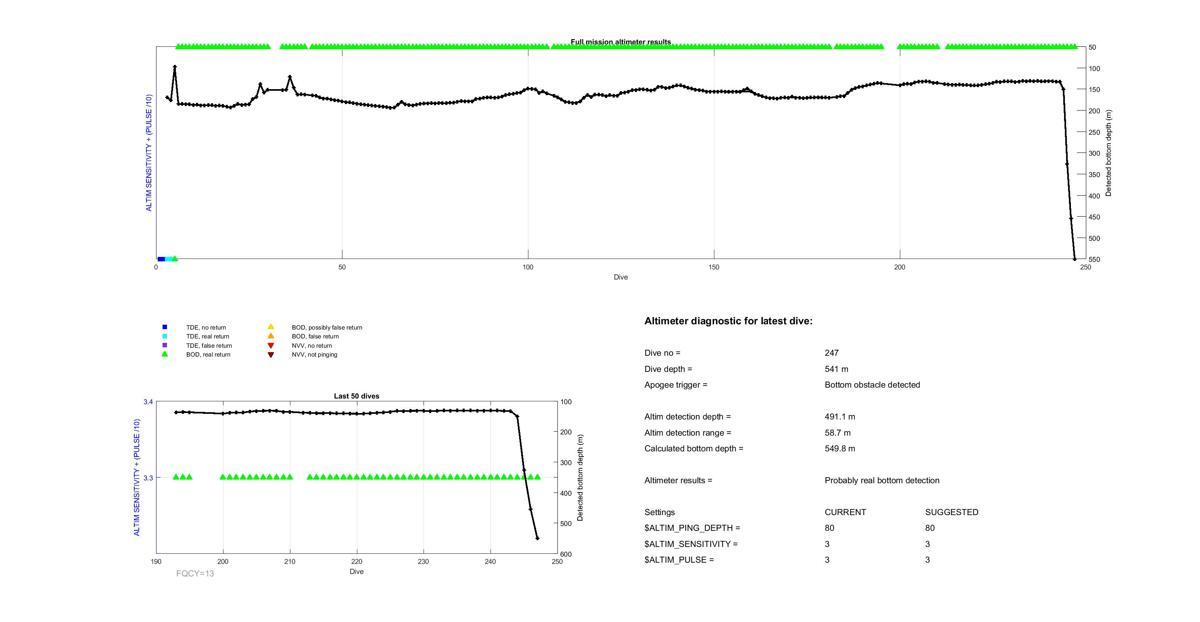Click the red downward triangle legend marker for NVV no return
Screen dimensions: 1200x622
[x=270, y=345]
